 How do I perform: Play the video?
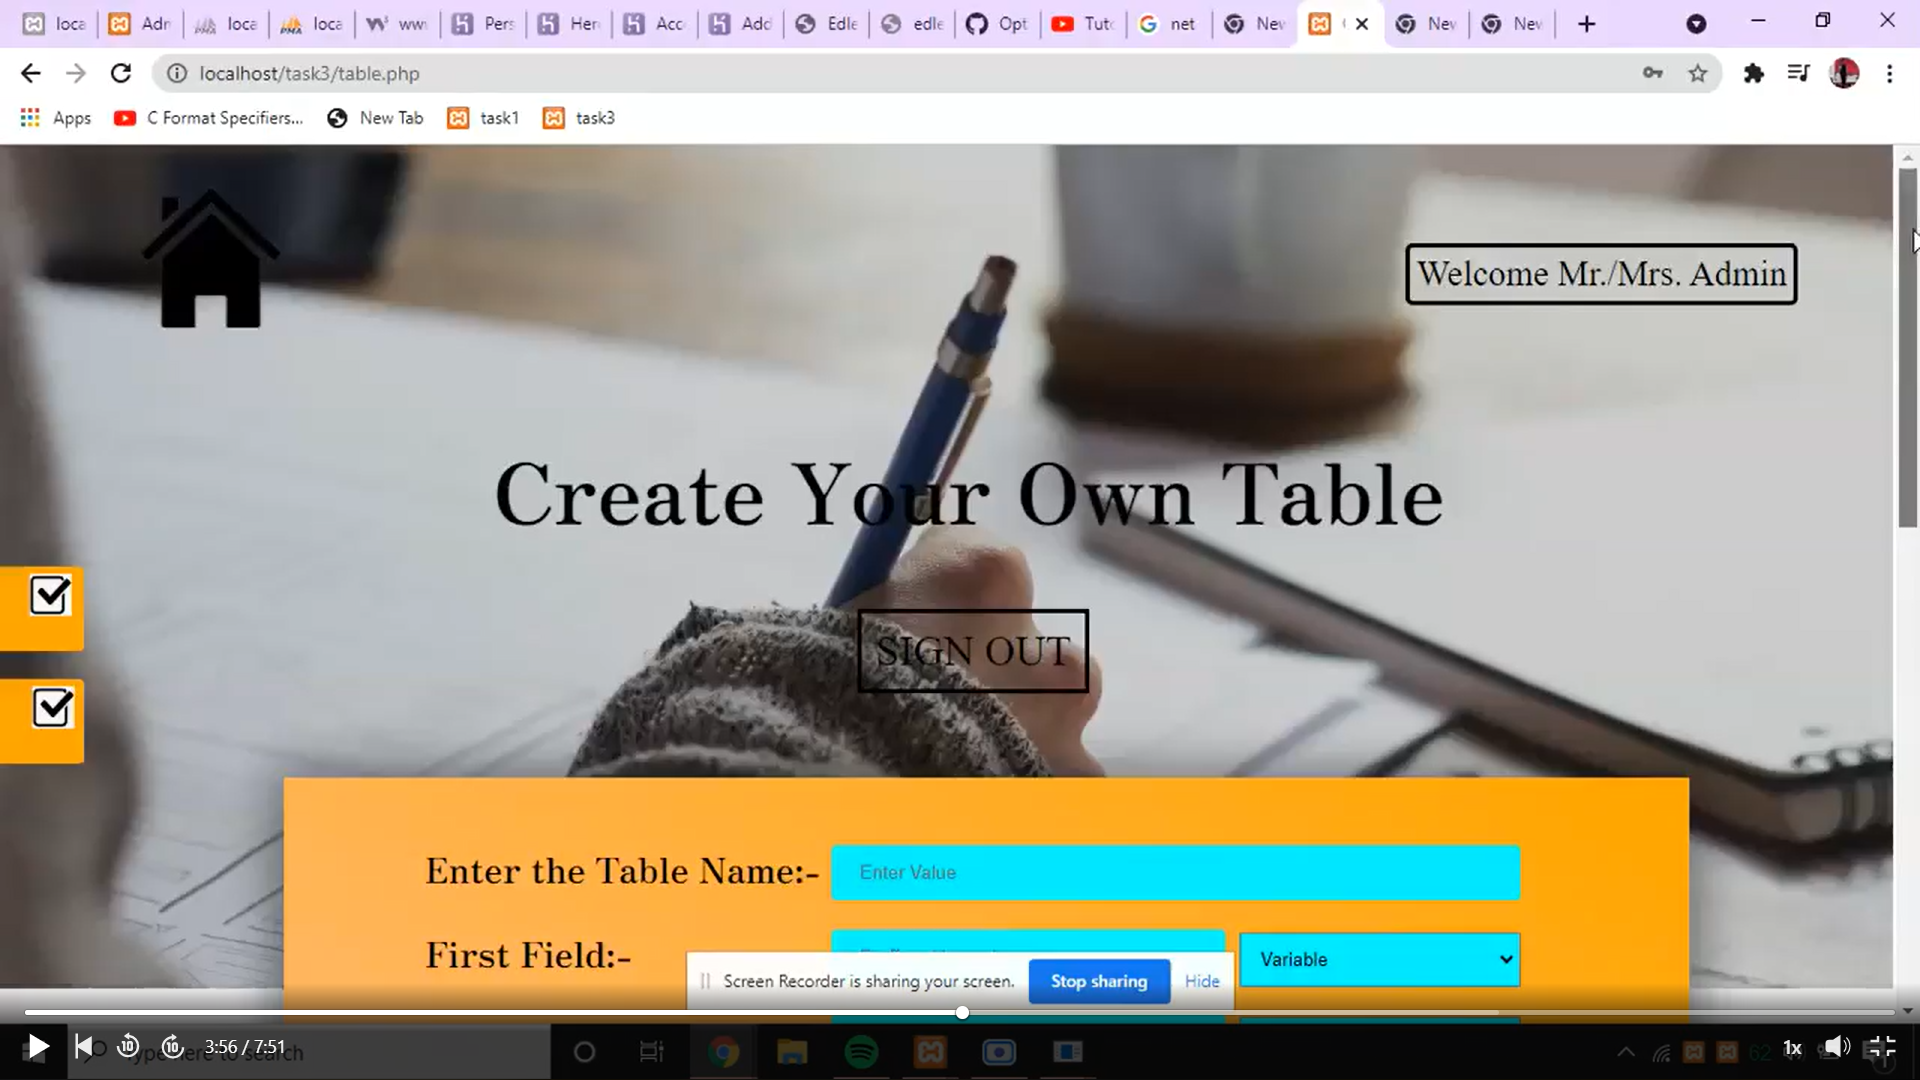[x=37, y=1047]
